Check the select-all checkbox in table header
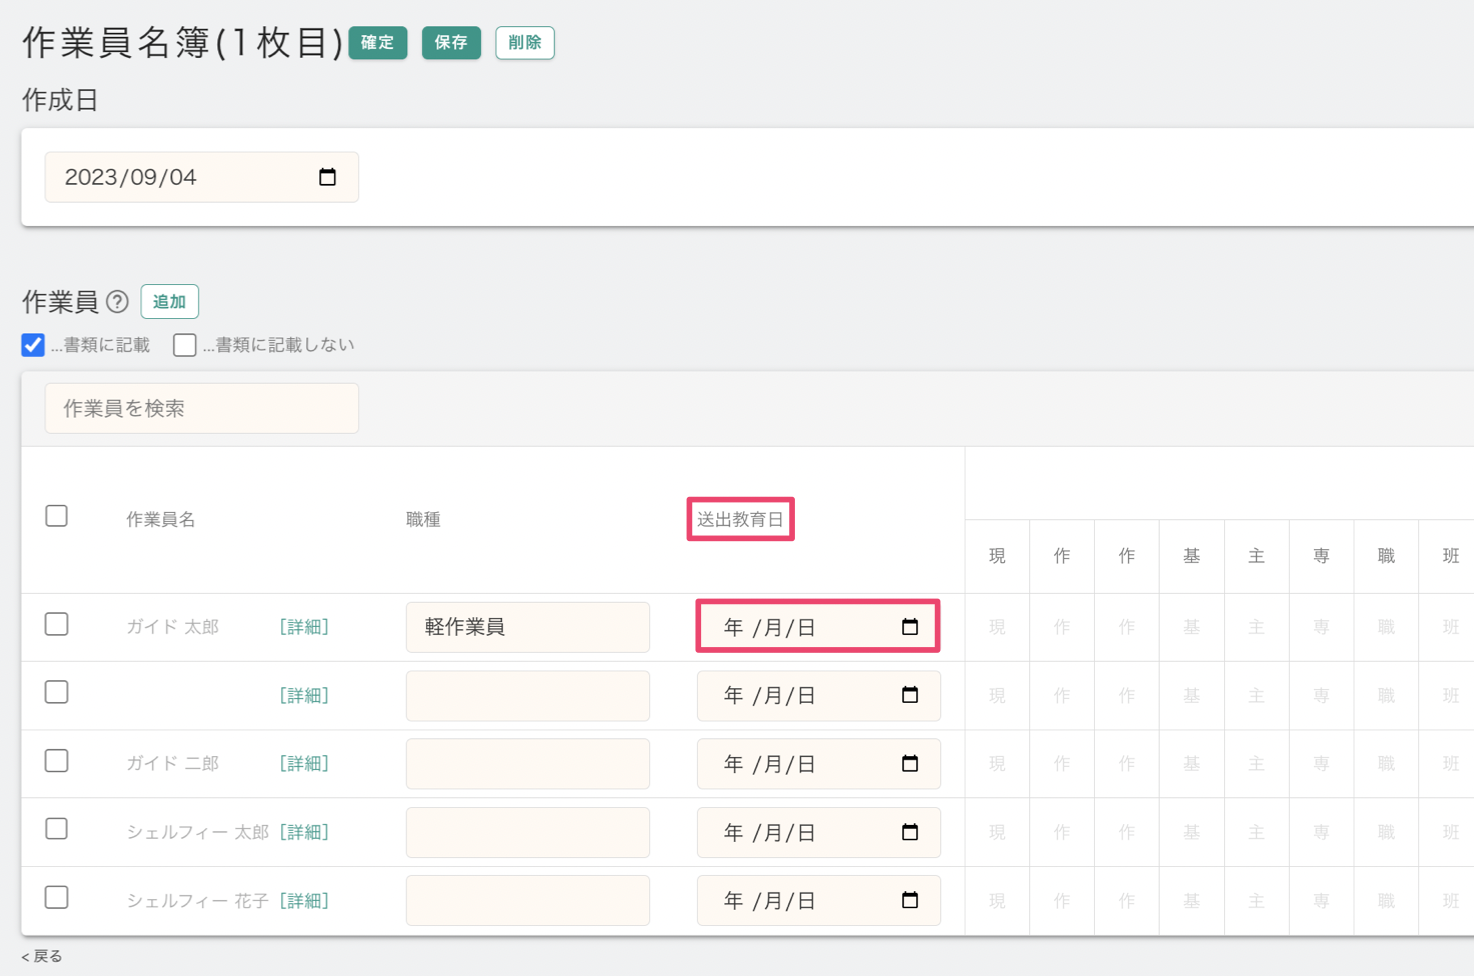The height and width of the screenshot is (976, 1474). [x=57, y=516]
